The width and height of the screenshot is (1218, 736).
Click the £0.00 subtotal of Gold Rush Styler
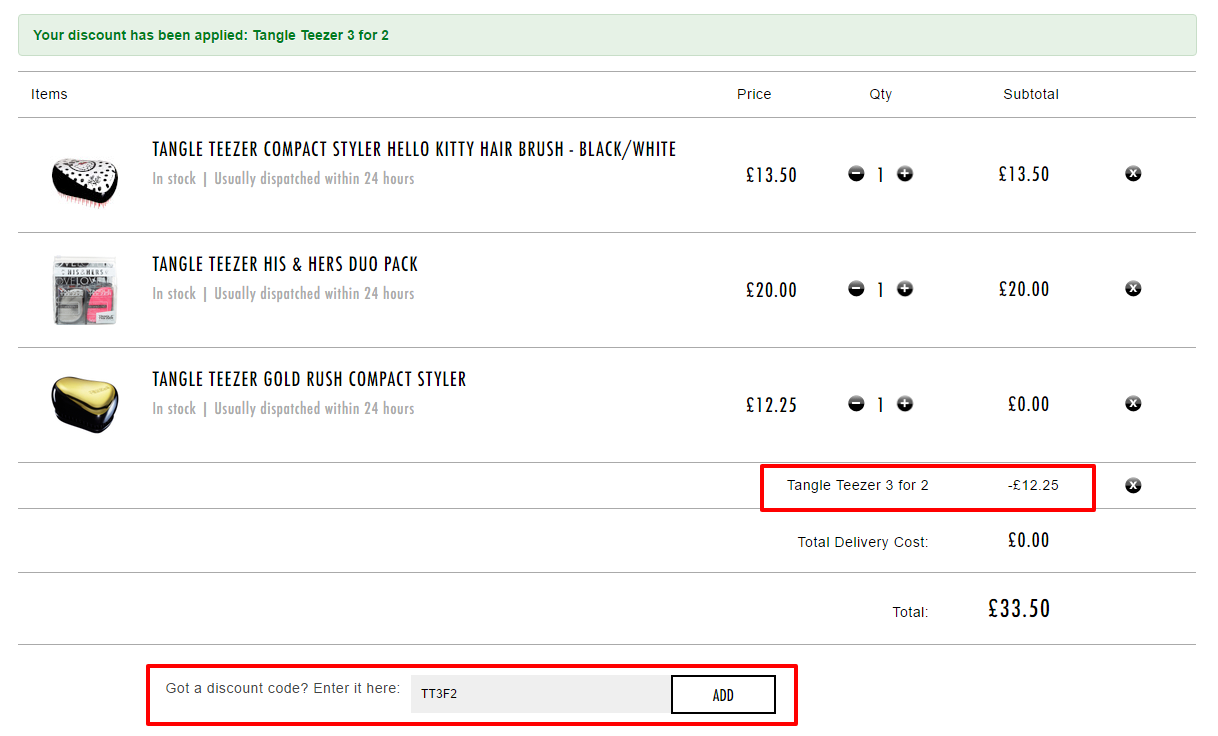[x=1028, y=404]
